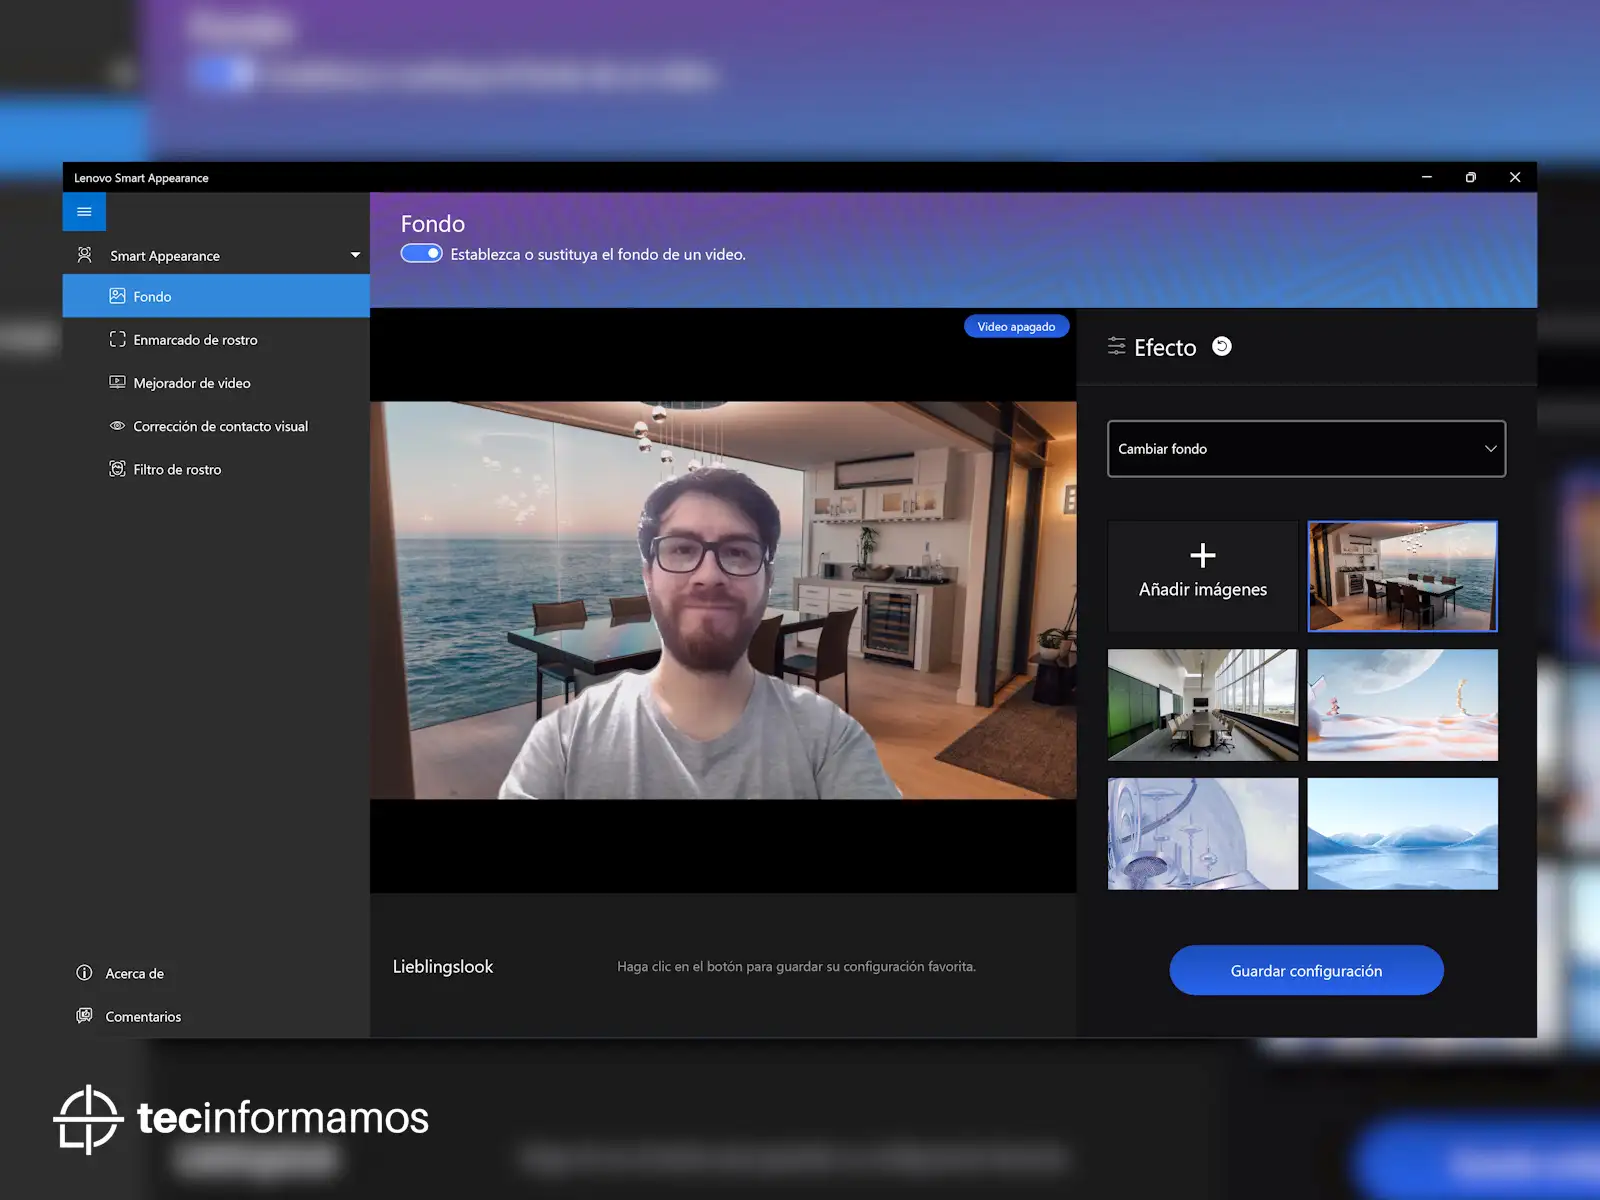Click the Acerca de info icon
The height and width of the screenshot is (1200, 1600).
tap(85, 973)
